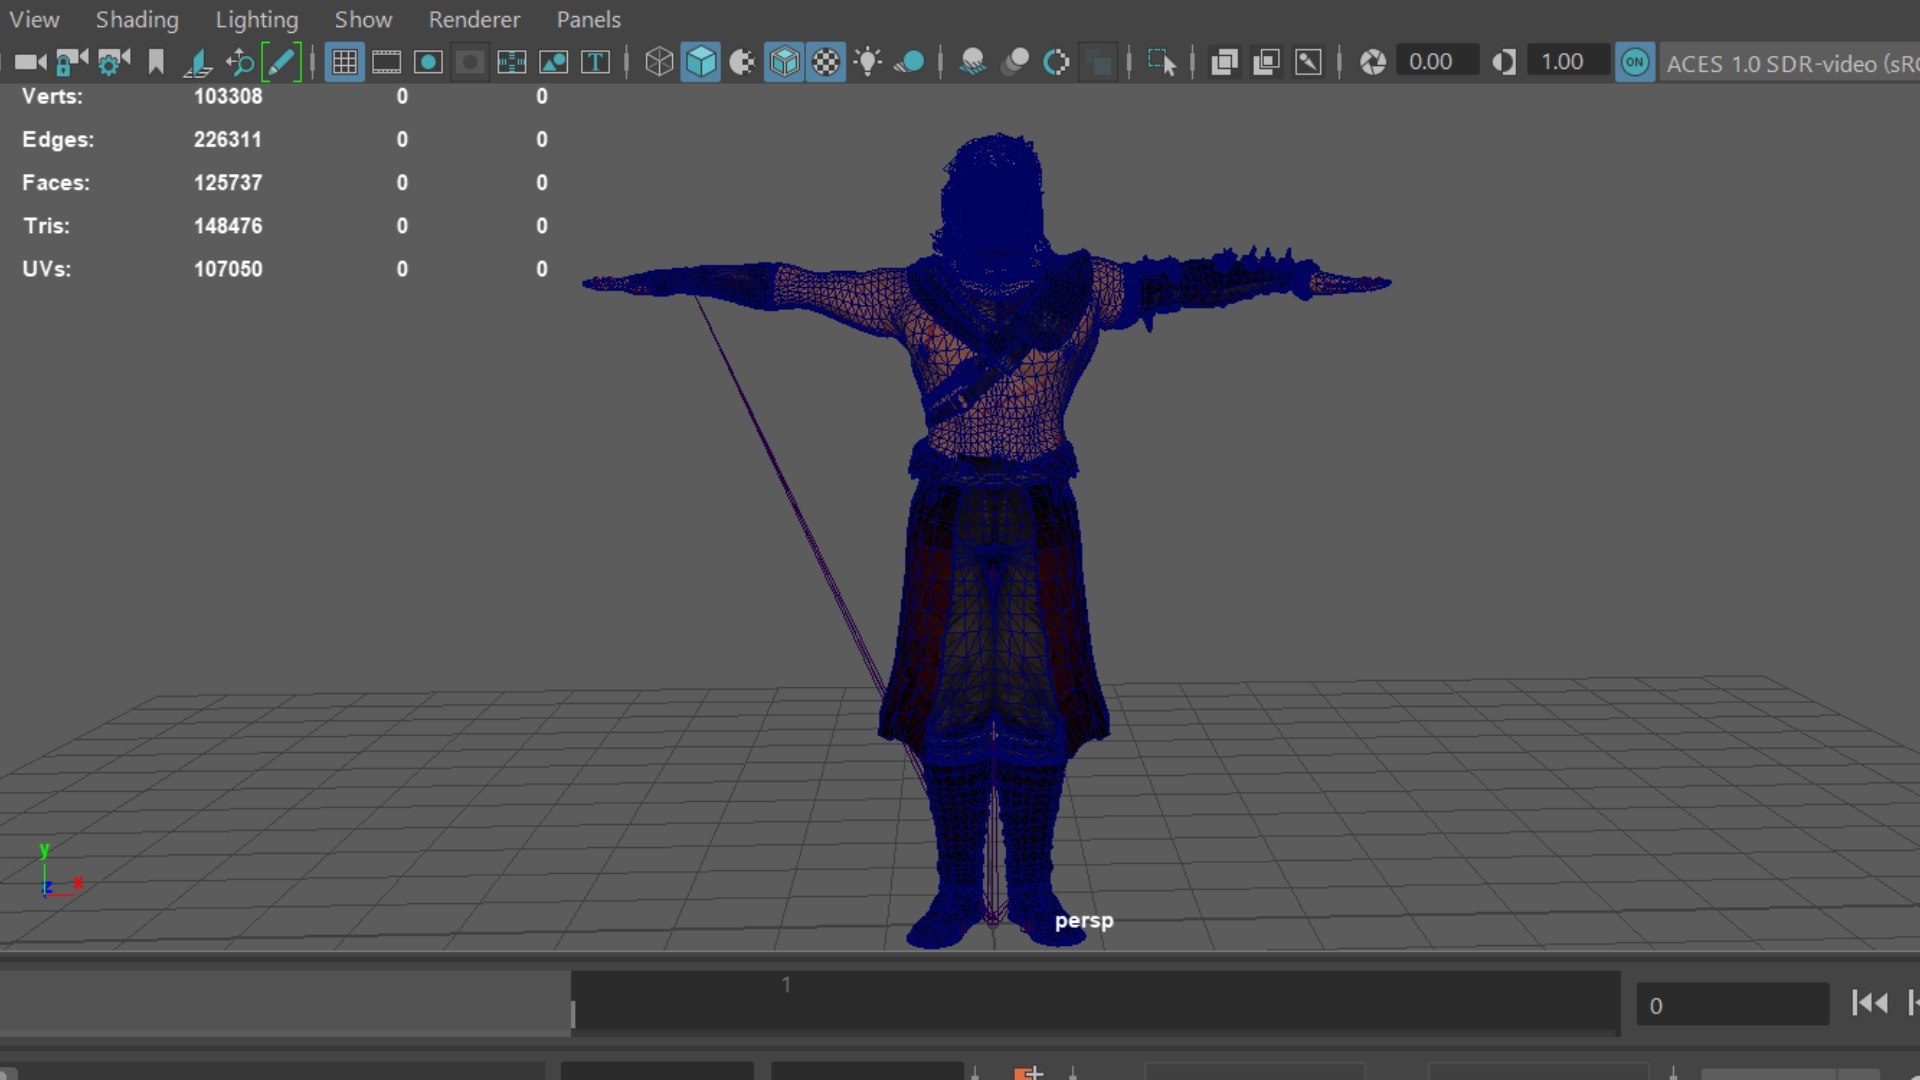Open the Renderer menu
This screenshot has height=1080, width=1920.
(474, 19)
